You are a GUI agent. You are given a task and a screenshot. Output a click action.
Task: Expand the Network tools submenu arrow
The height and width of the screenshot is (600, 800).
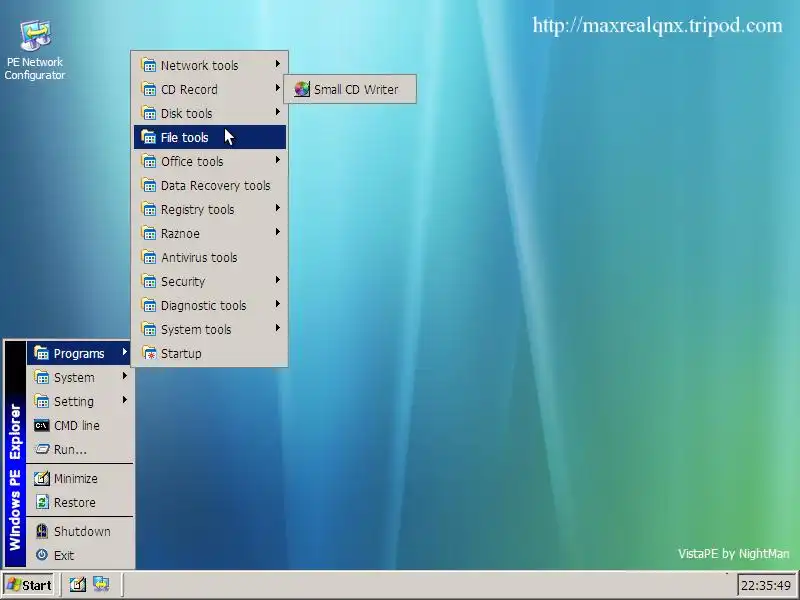[278, 64]
